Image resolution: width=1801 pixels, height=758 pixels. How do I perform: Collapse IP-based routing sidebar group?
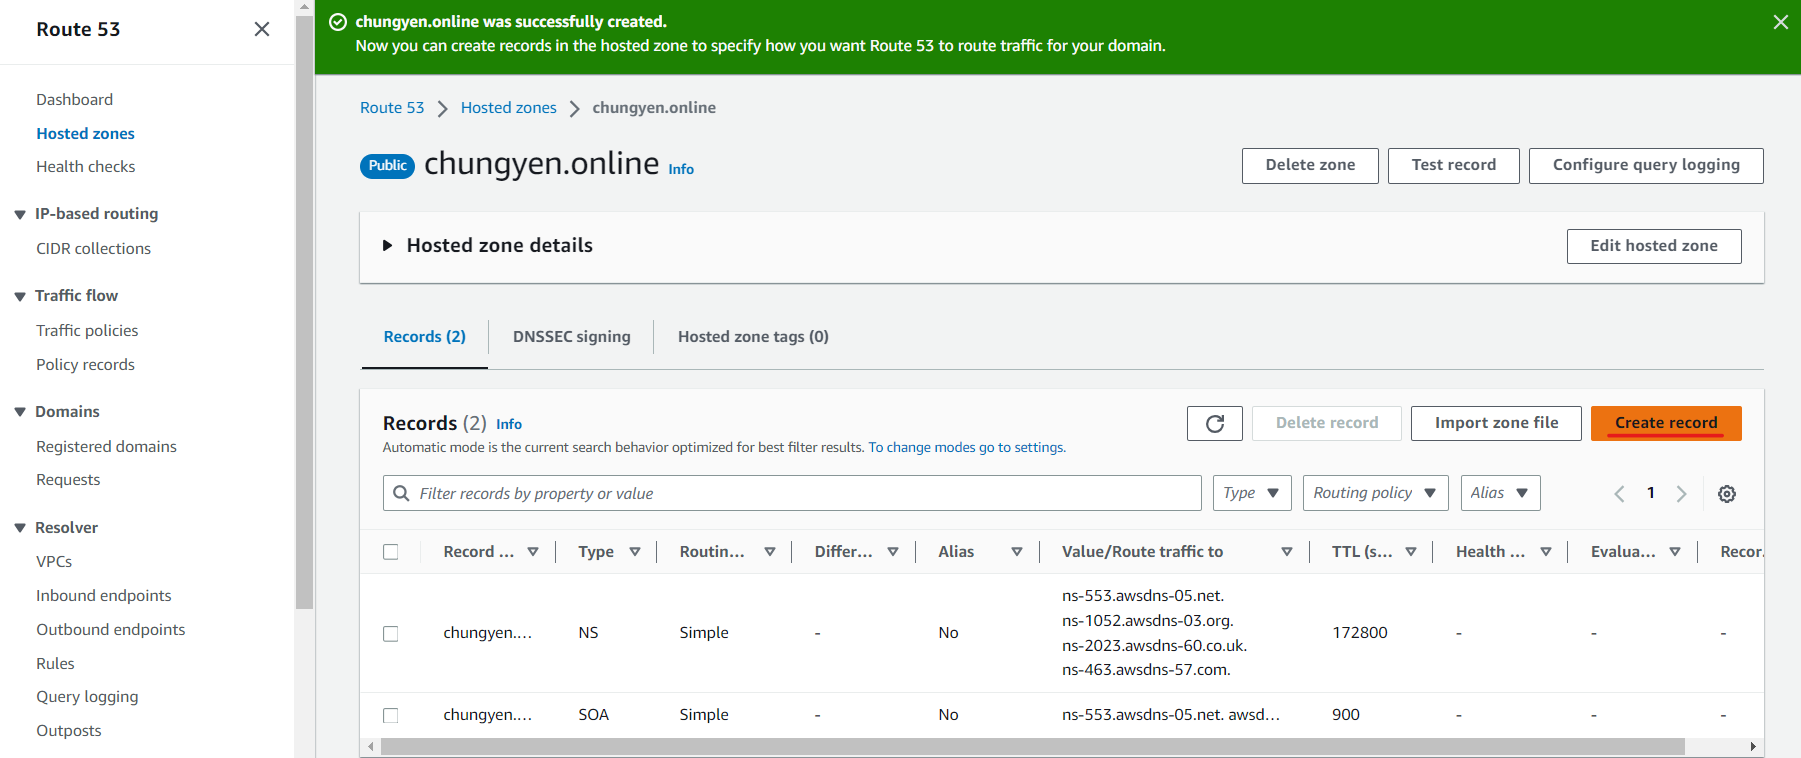click(x=20, y=214)
